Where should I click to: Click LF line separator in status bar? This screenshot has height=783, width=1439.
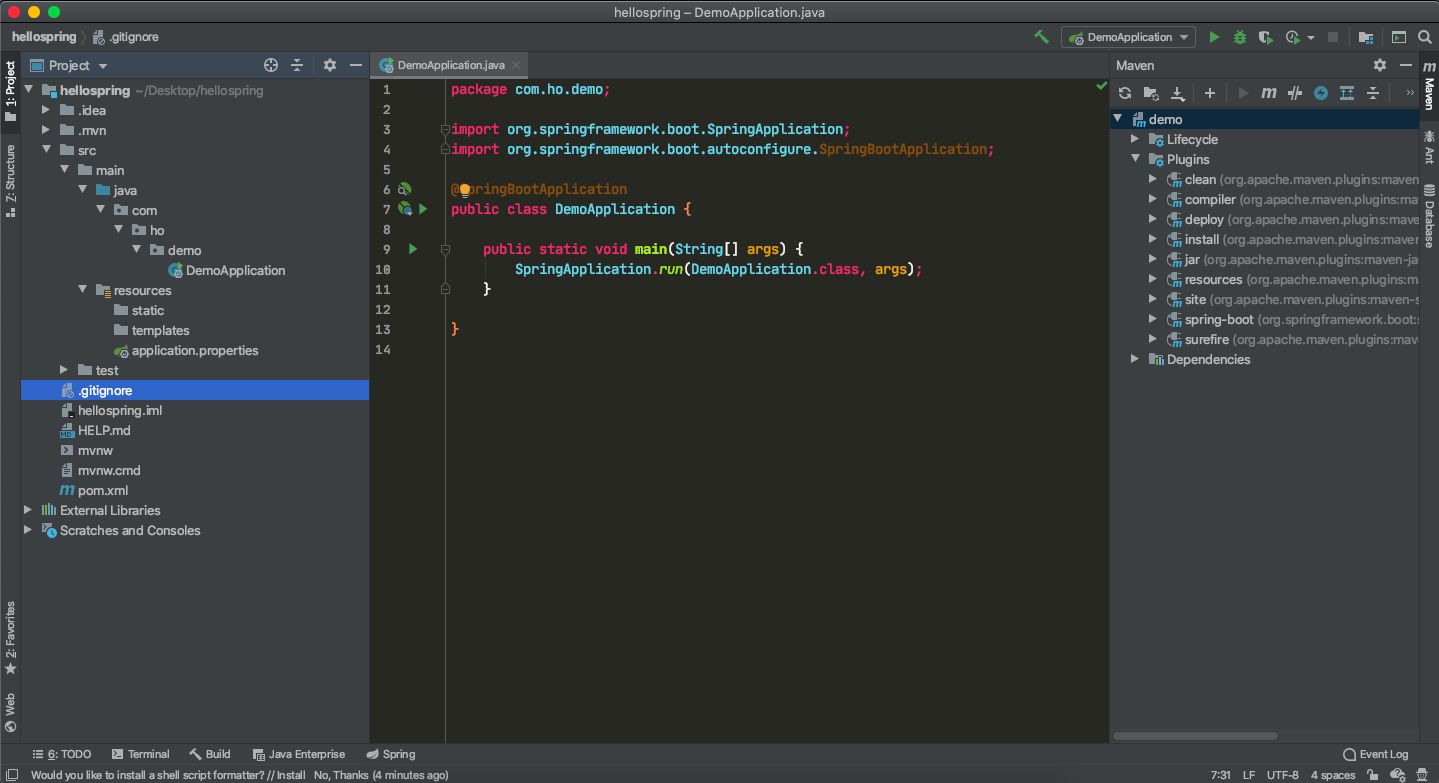coord(1249,775)
